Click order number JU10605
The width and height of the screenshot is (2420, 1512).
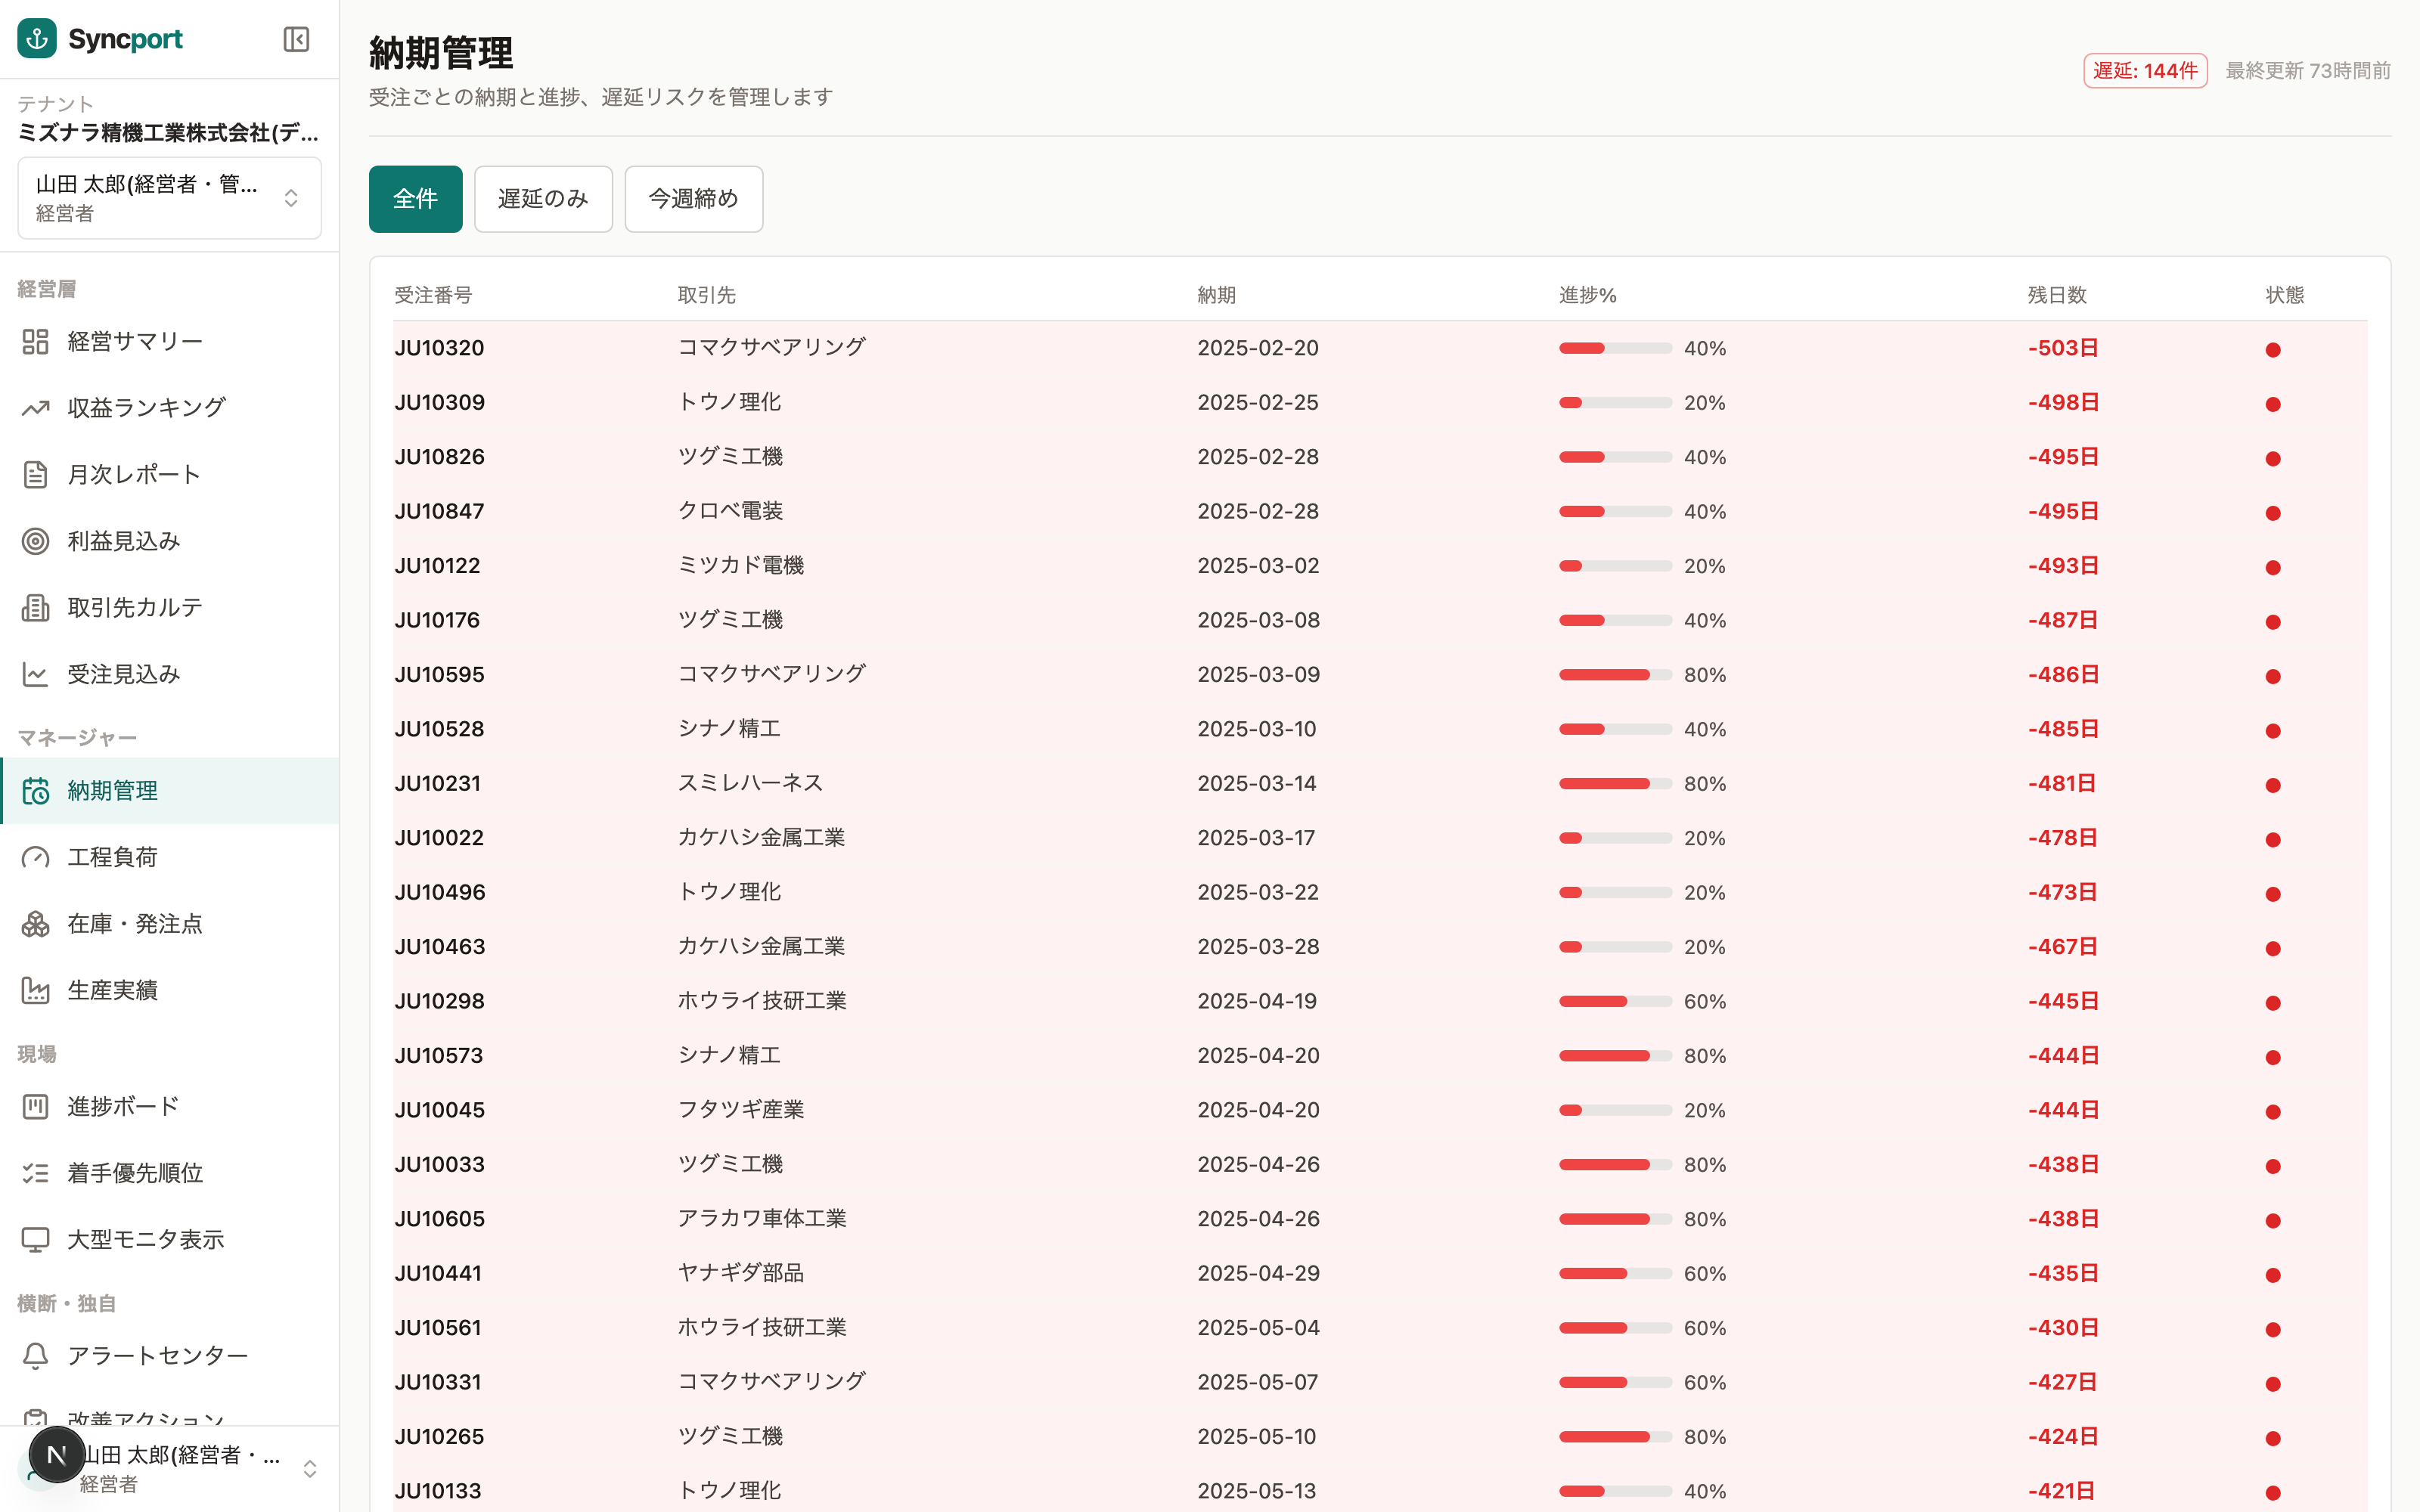pyautogui.click(x=439, y=1219)
